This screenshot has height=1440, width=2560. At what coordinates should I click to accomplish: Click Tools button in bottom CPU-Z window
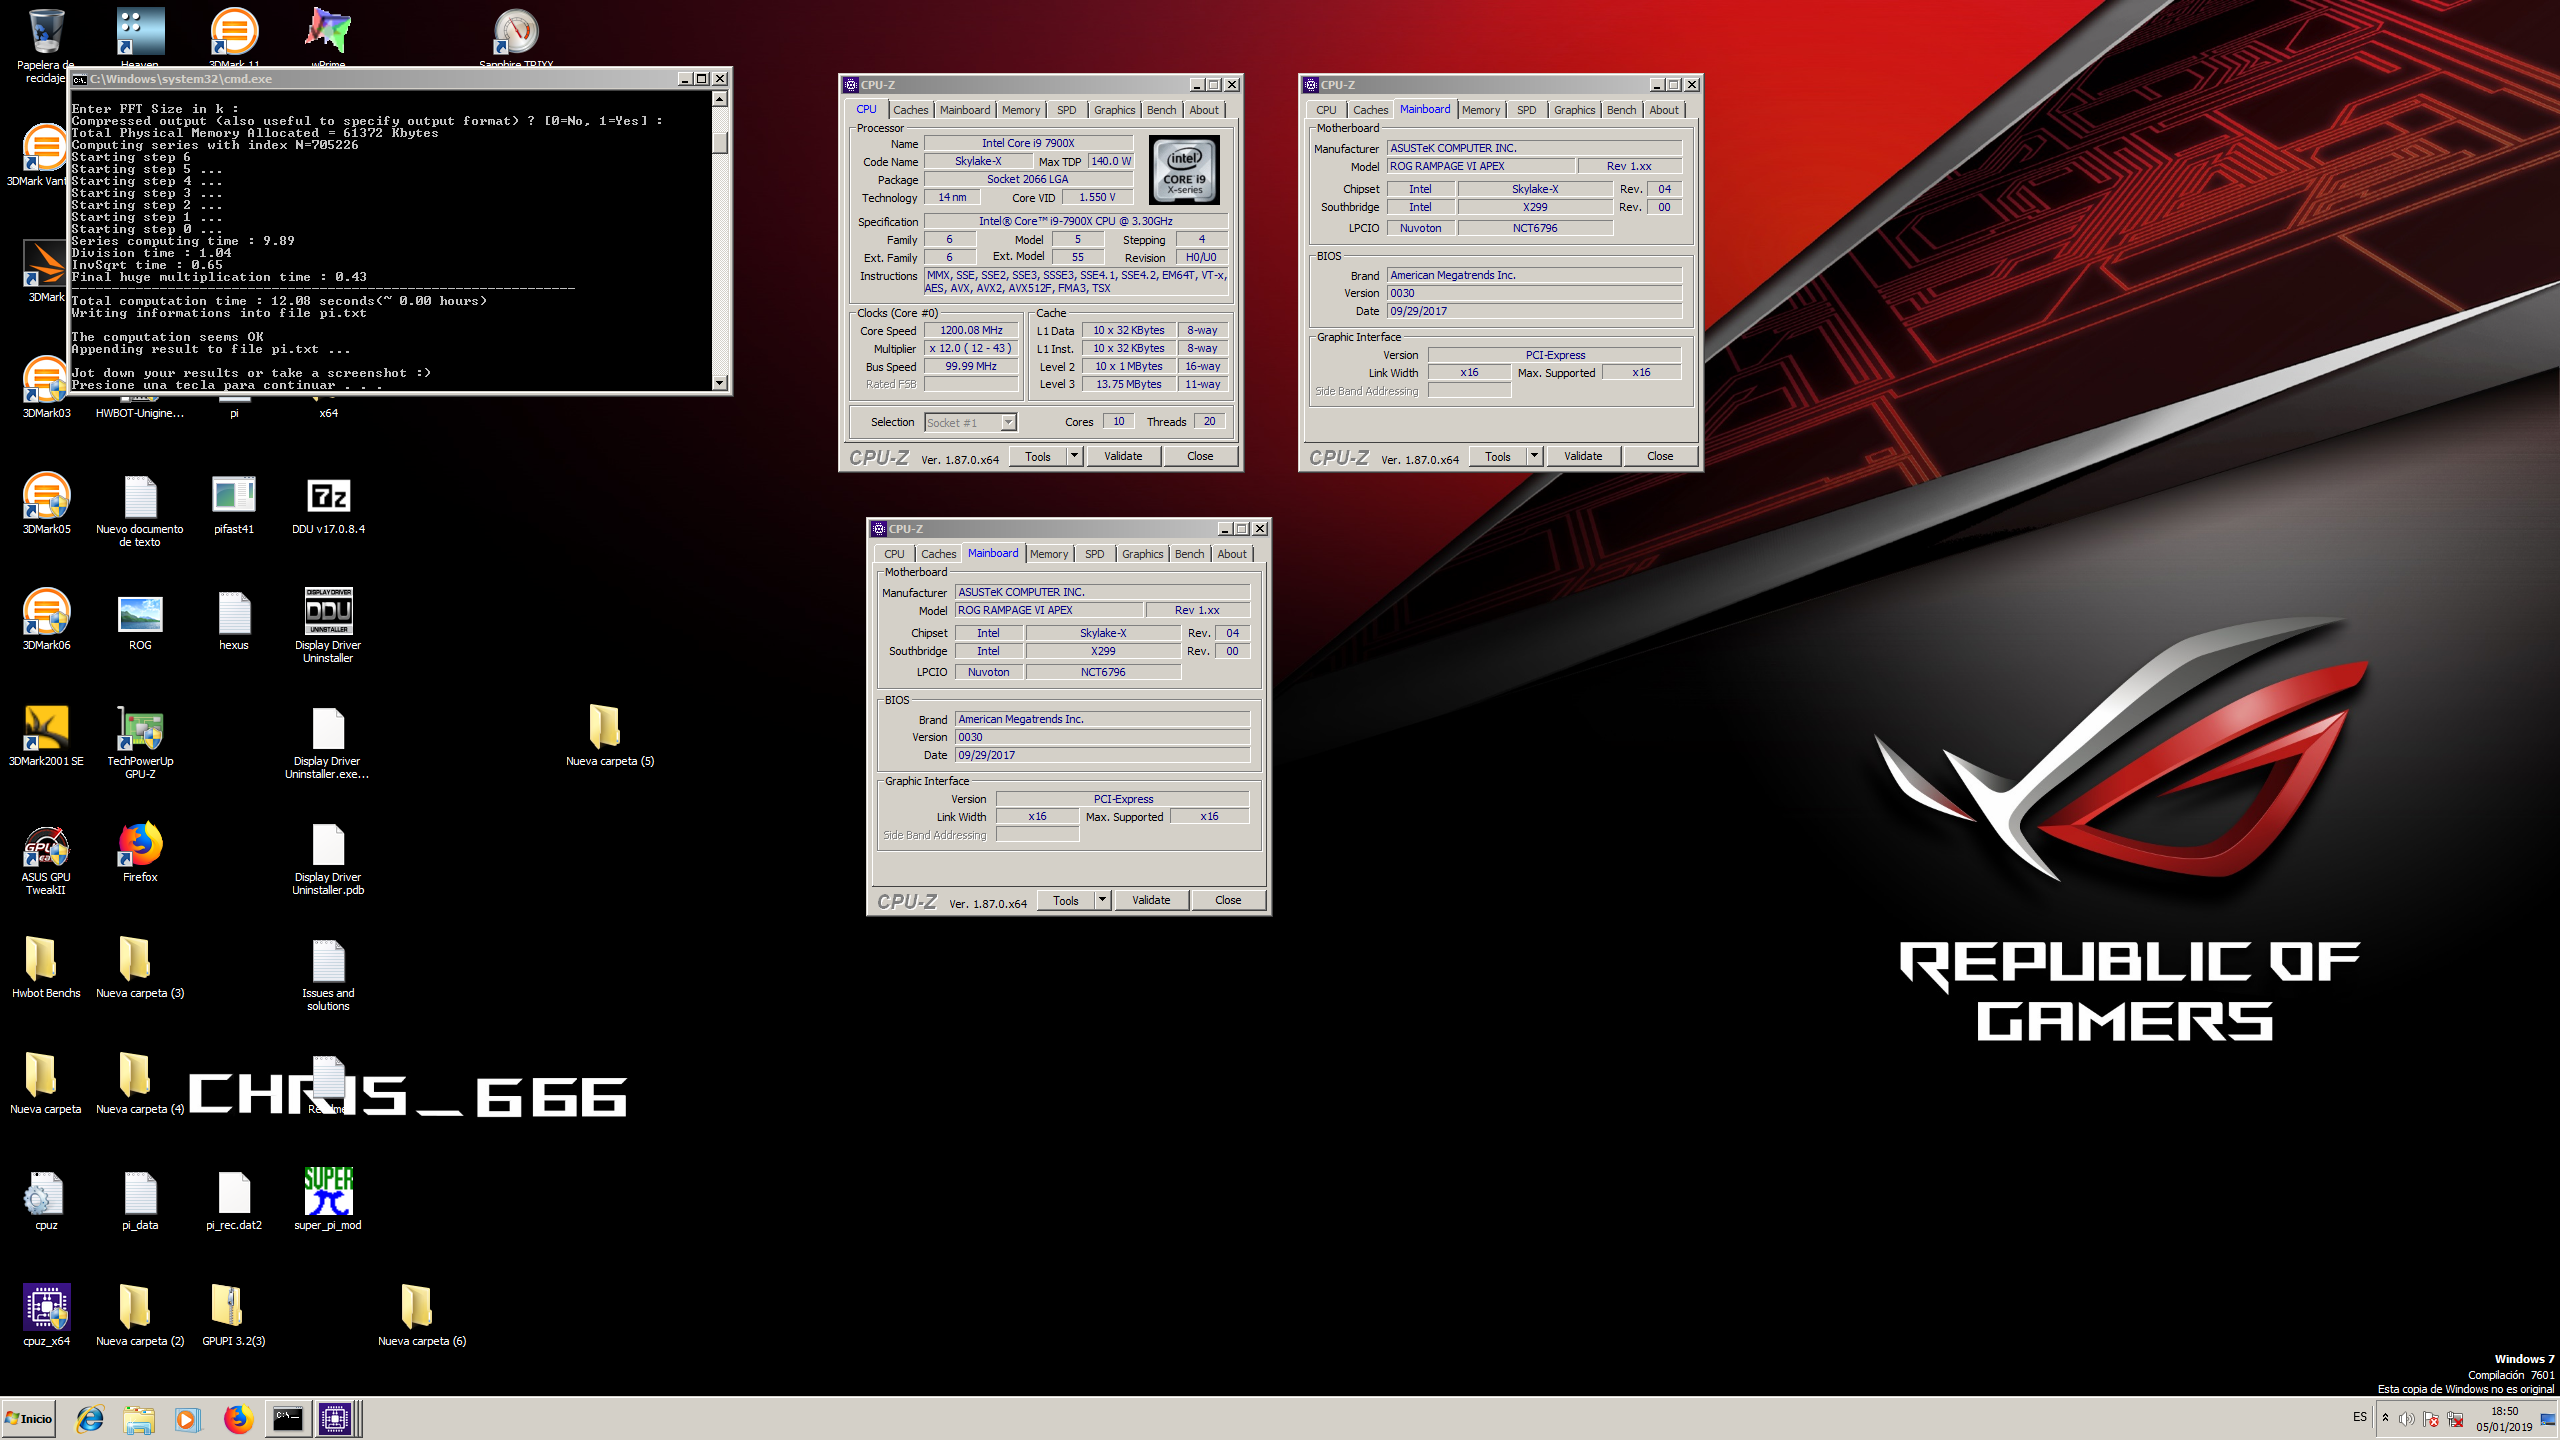1066,900
